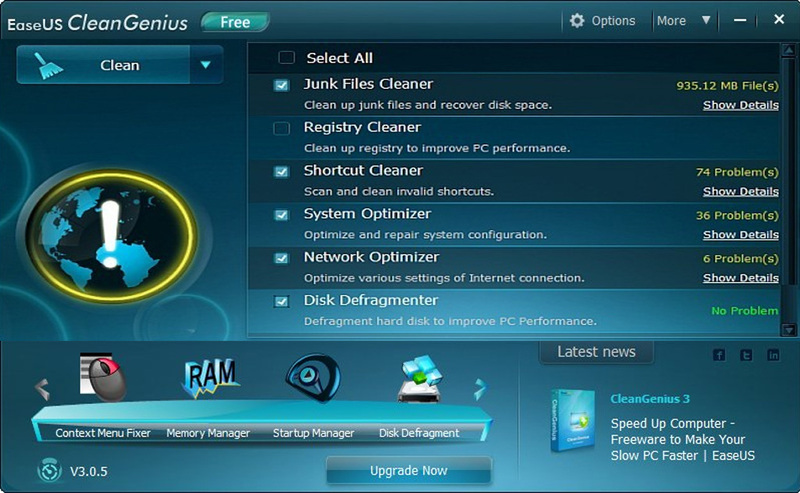This screenshot has width=800, height=493.
Task: Toggle the System Optimizer checkbox
Action: (x=281, y=215)
